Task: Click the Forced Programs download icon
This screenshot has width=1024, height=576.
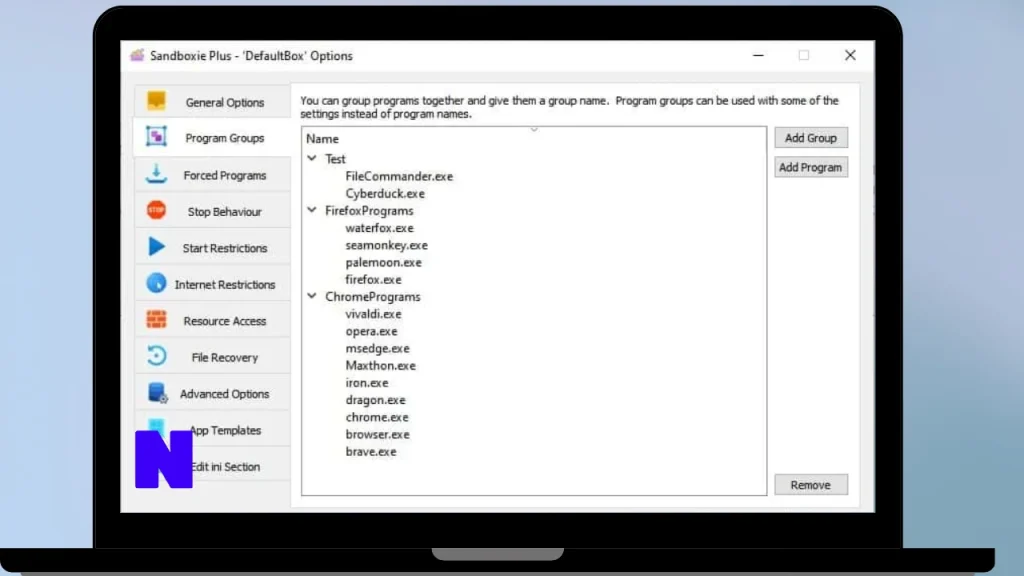Action: (156, 174)
